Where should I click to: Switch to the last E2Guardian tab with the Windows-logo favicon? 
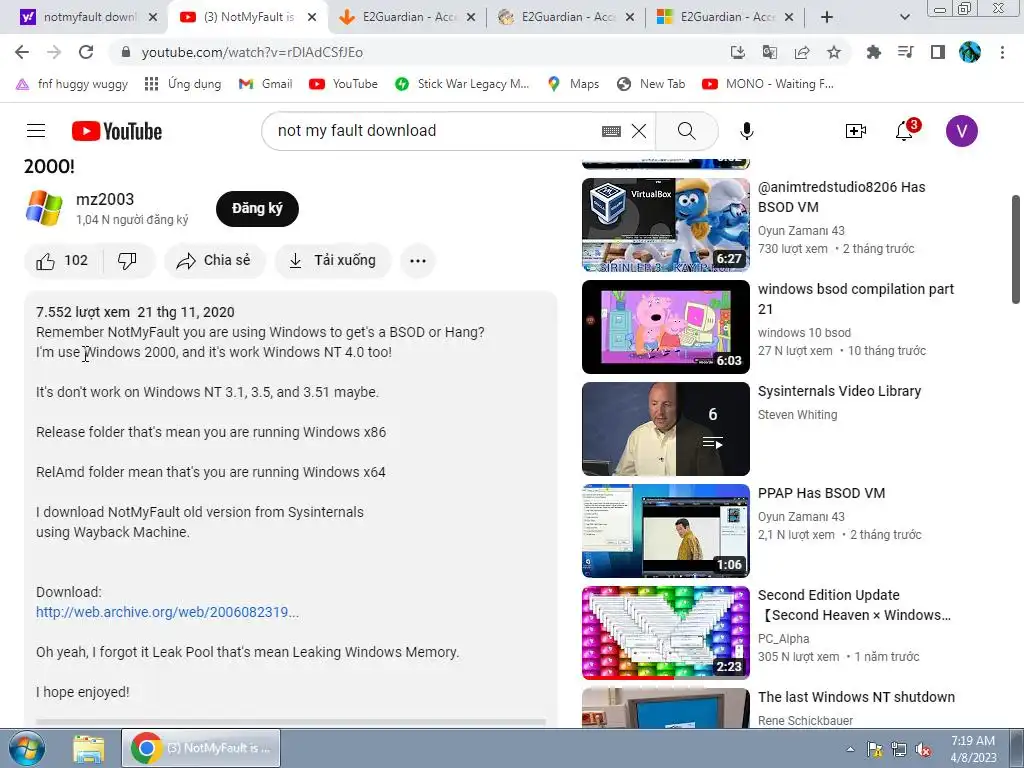[x=725, y=17]
